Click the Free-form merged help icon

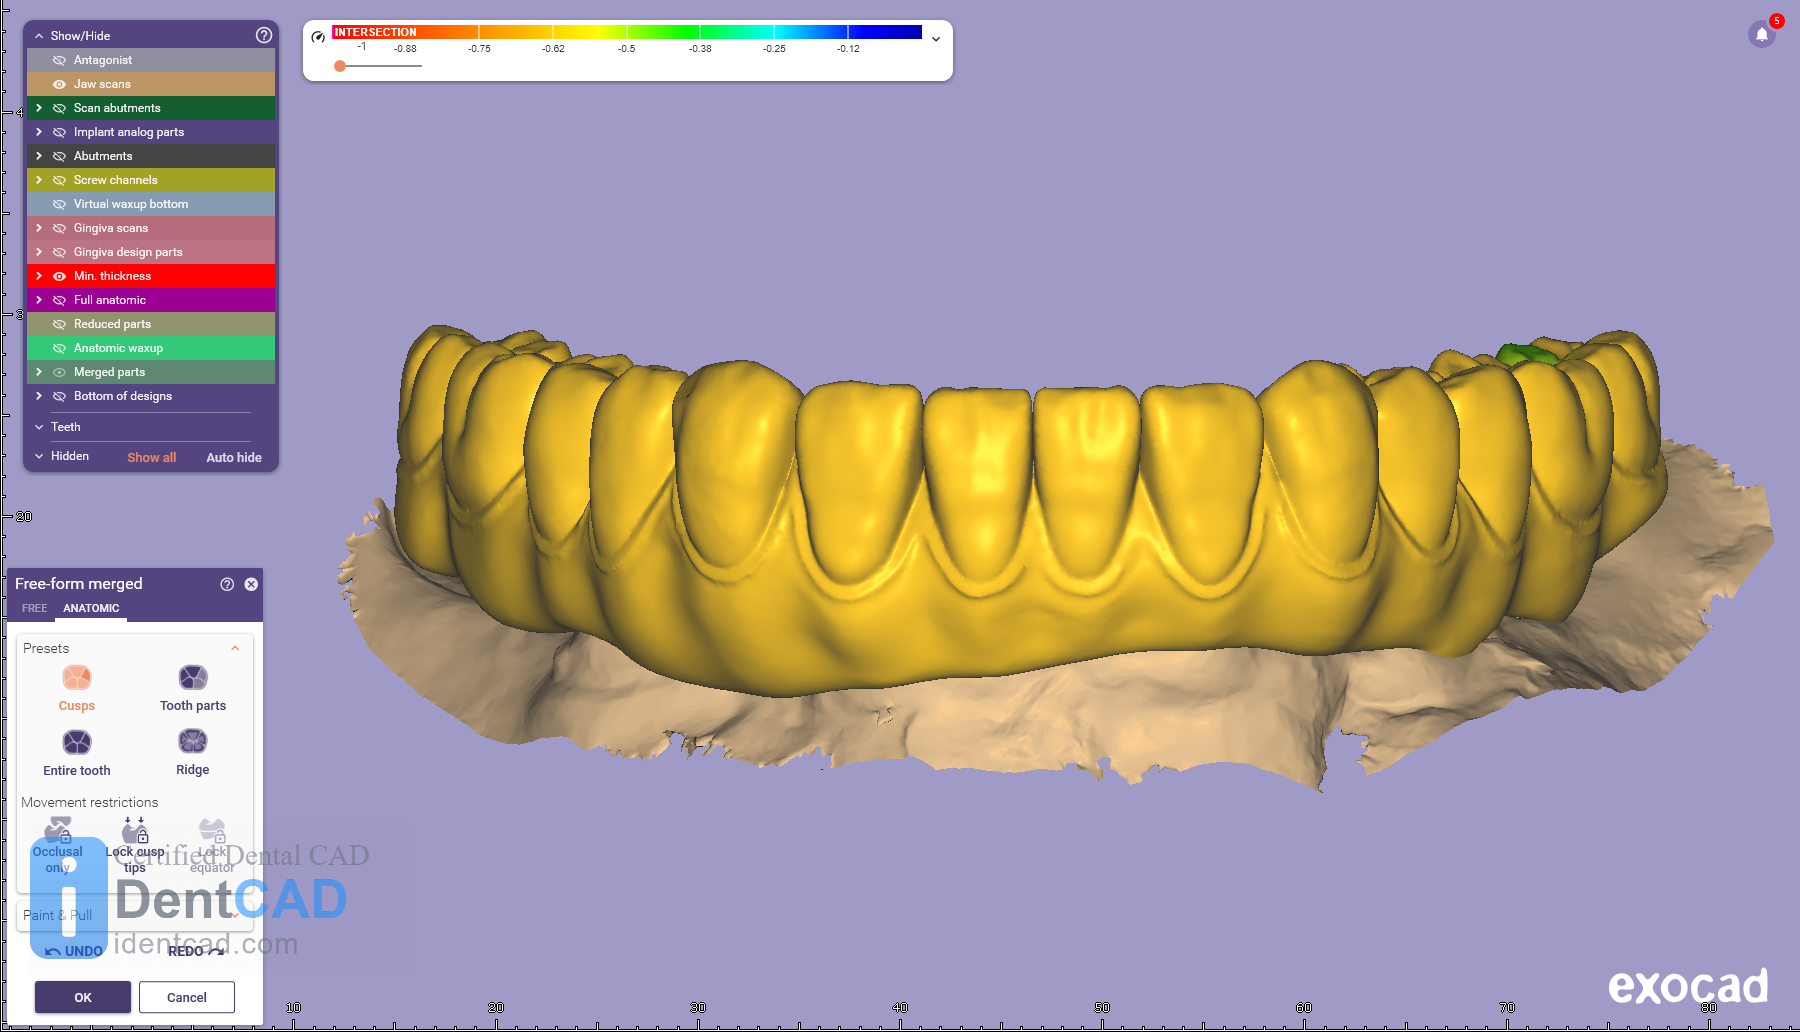pyautogui.click(x=227, y=584)
